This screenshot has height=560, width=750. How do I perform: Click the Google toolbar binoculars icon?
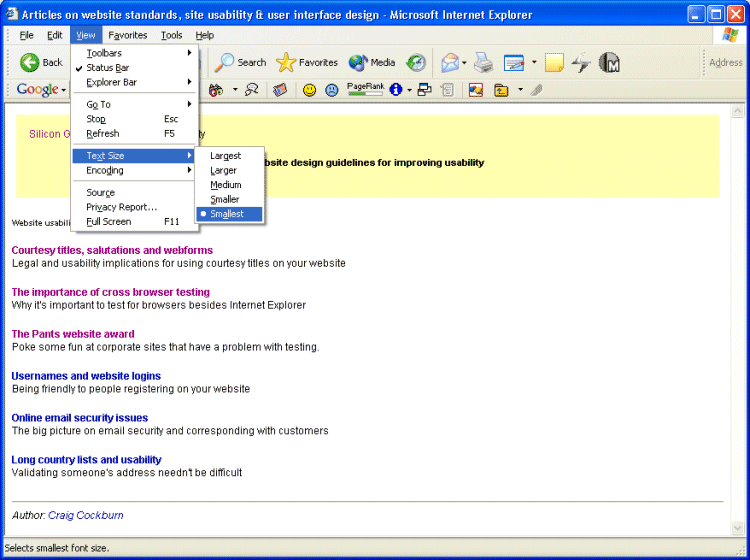[x=216, y=90]
